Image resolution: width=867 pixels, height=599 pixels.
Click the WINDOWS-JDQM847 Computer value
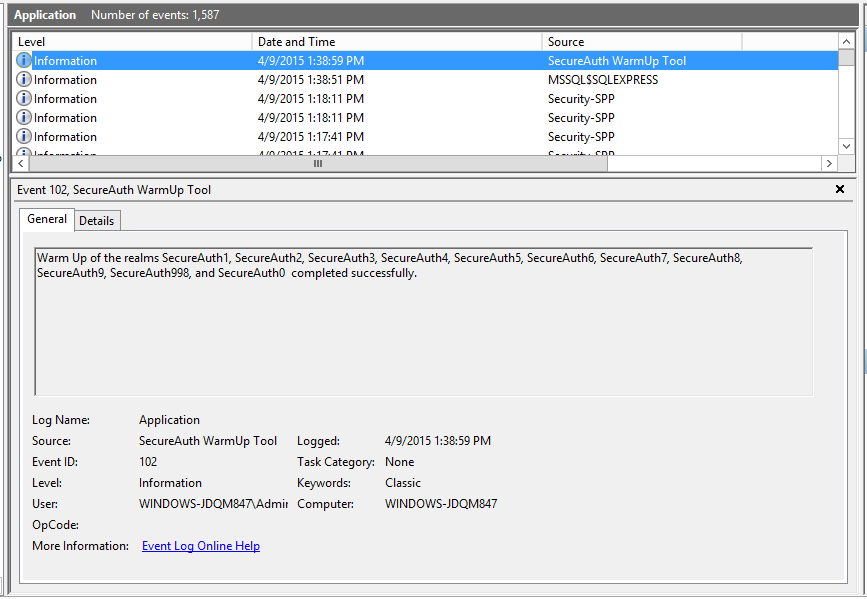click(x=440, y=504)
